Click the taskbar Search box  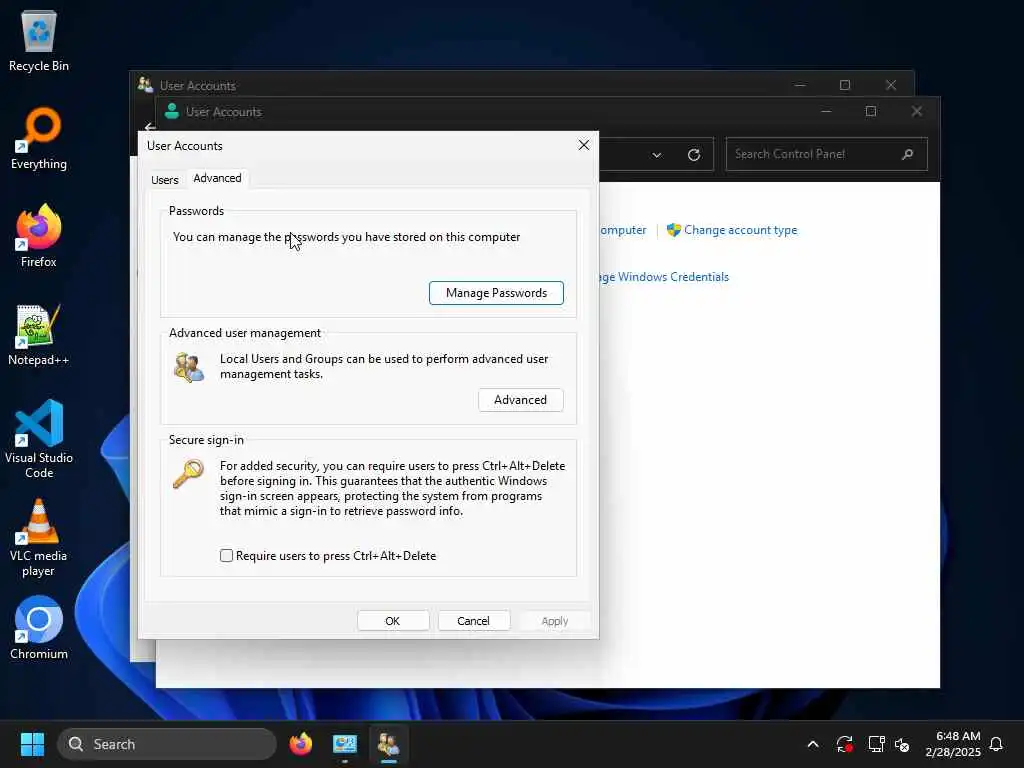tap(167, 744)
